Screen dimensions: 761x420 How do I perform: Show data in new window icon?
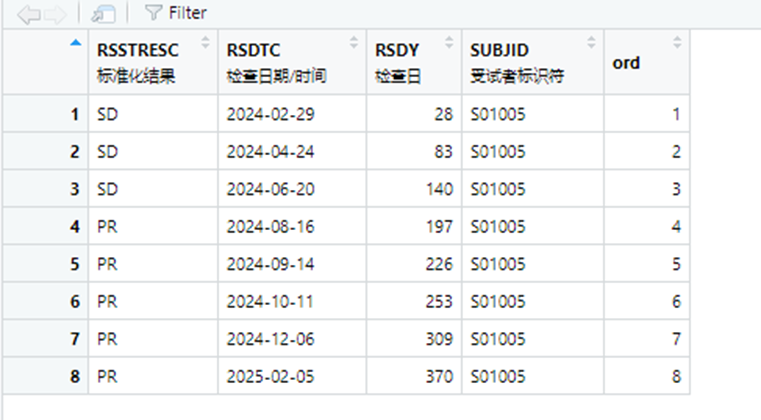click(x=102, y=13)
